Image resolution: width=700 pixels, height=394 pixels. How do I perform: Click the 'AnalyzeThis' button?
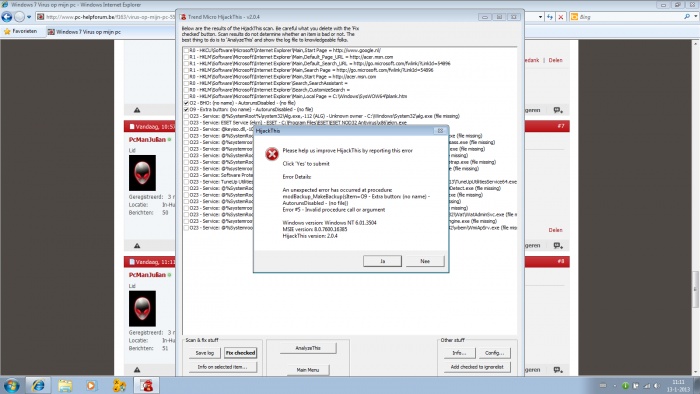click(x=308, y=348)
